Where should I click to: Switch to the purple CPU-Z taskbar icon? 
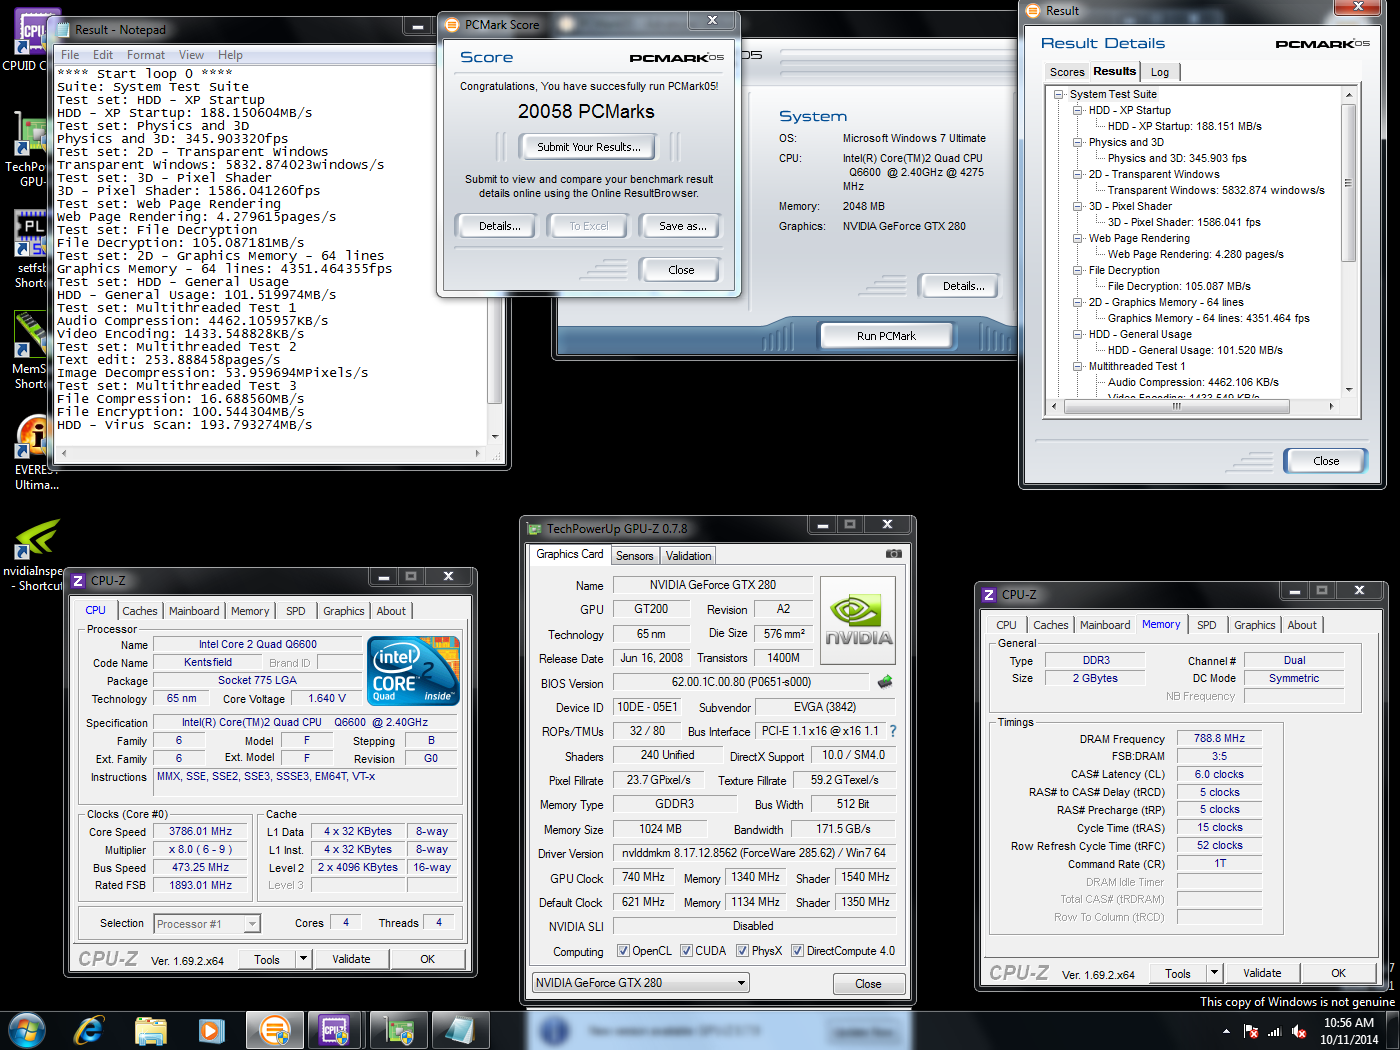[x=334, y=1030]
